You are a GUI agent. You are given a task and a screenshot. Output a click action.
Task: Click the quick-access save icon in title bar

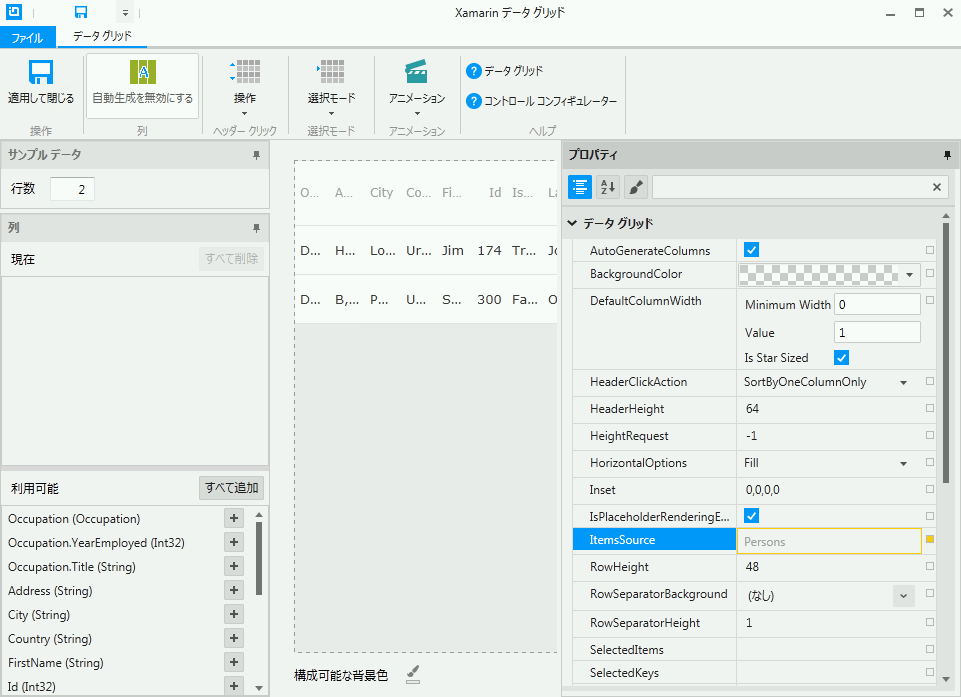coord(80,12)
